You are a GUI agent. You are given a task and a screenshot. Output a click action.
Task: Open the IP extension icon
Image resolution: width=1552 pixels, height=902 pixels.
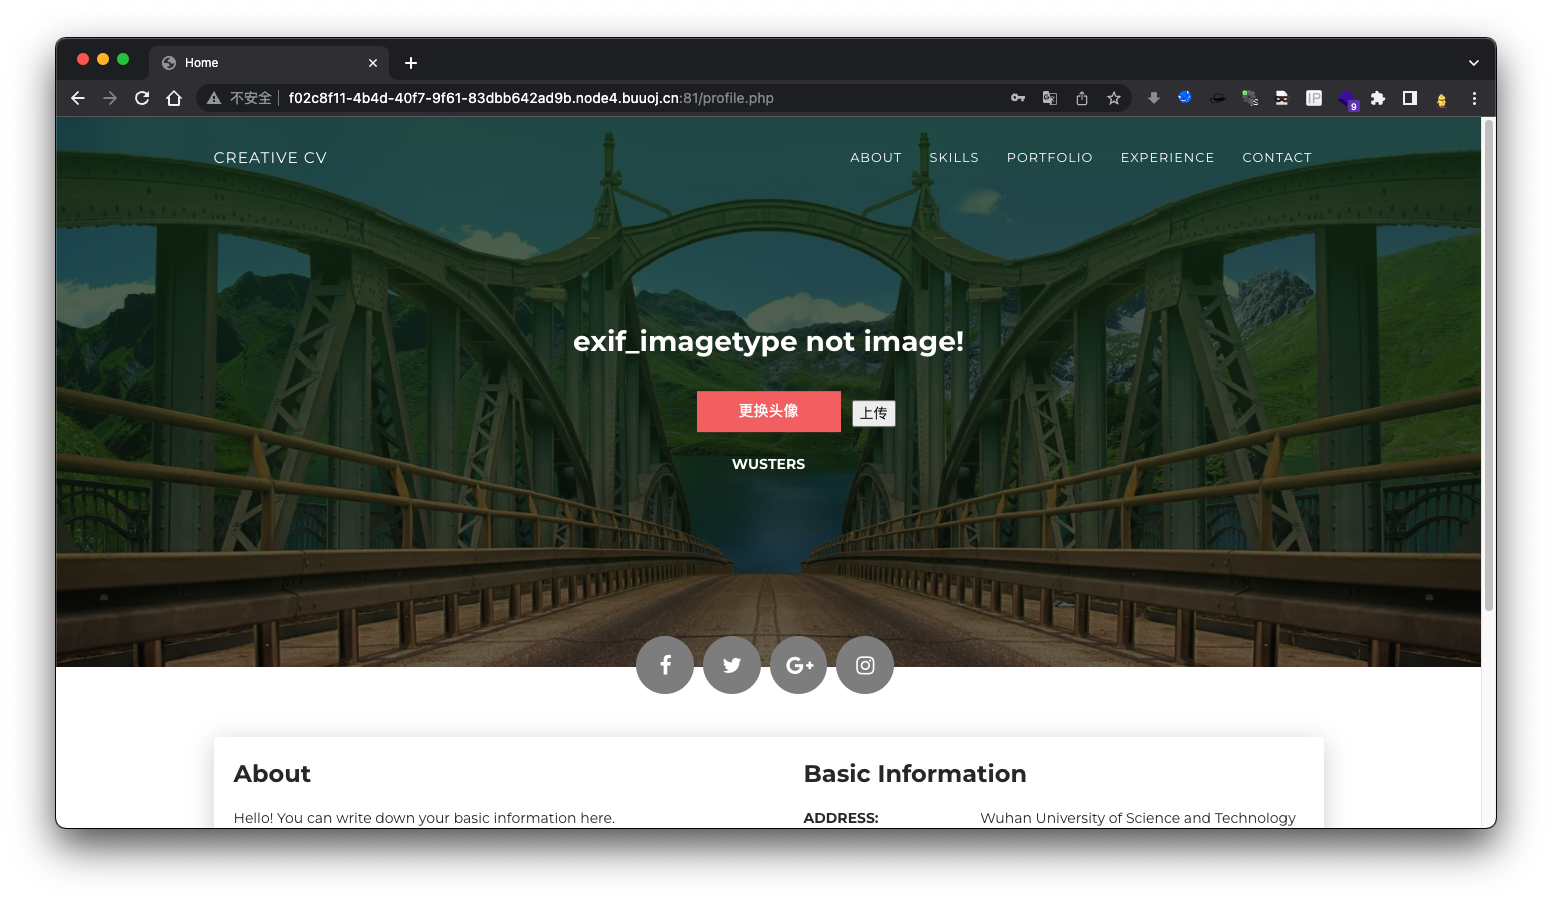[x=1314, y=98]
